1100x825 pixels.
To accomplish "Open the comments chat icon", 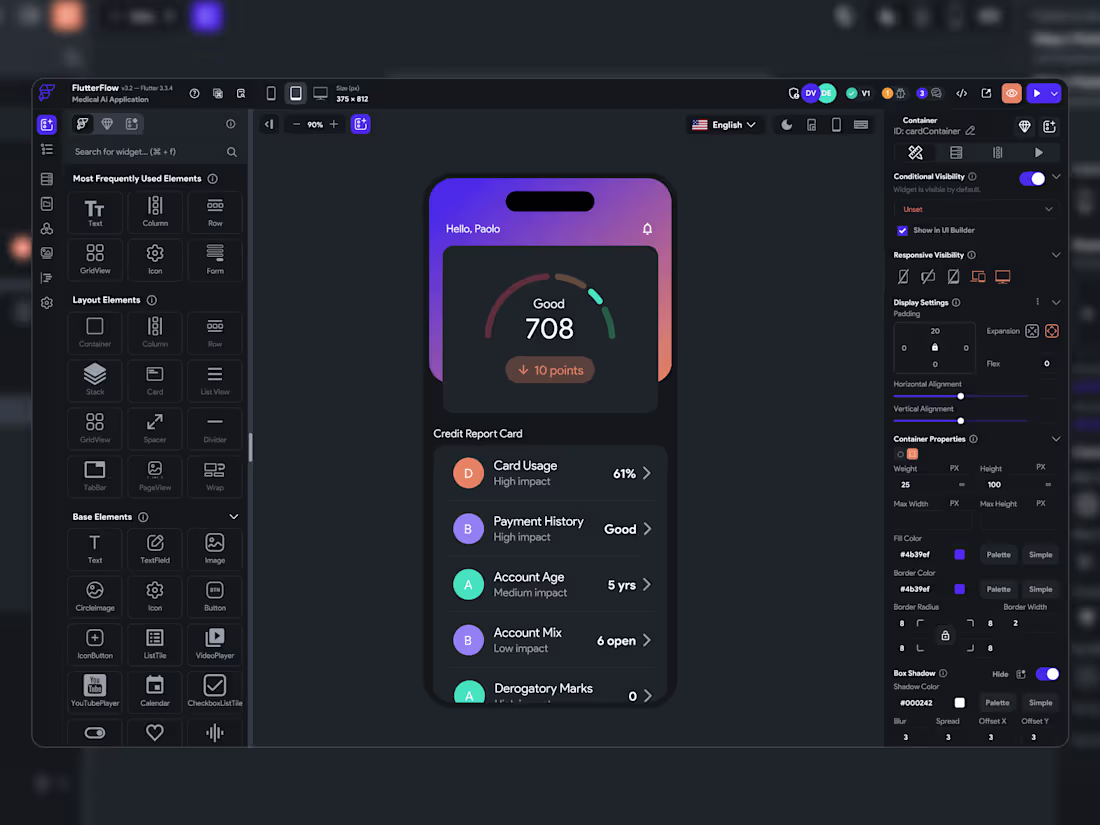I will tap(937, 93).
